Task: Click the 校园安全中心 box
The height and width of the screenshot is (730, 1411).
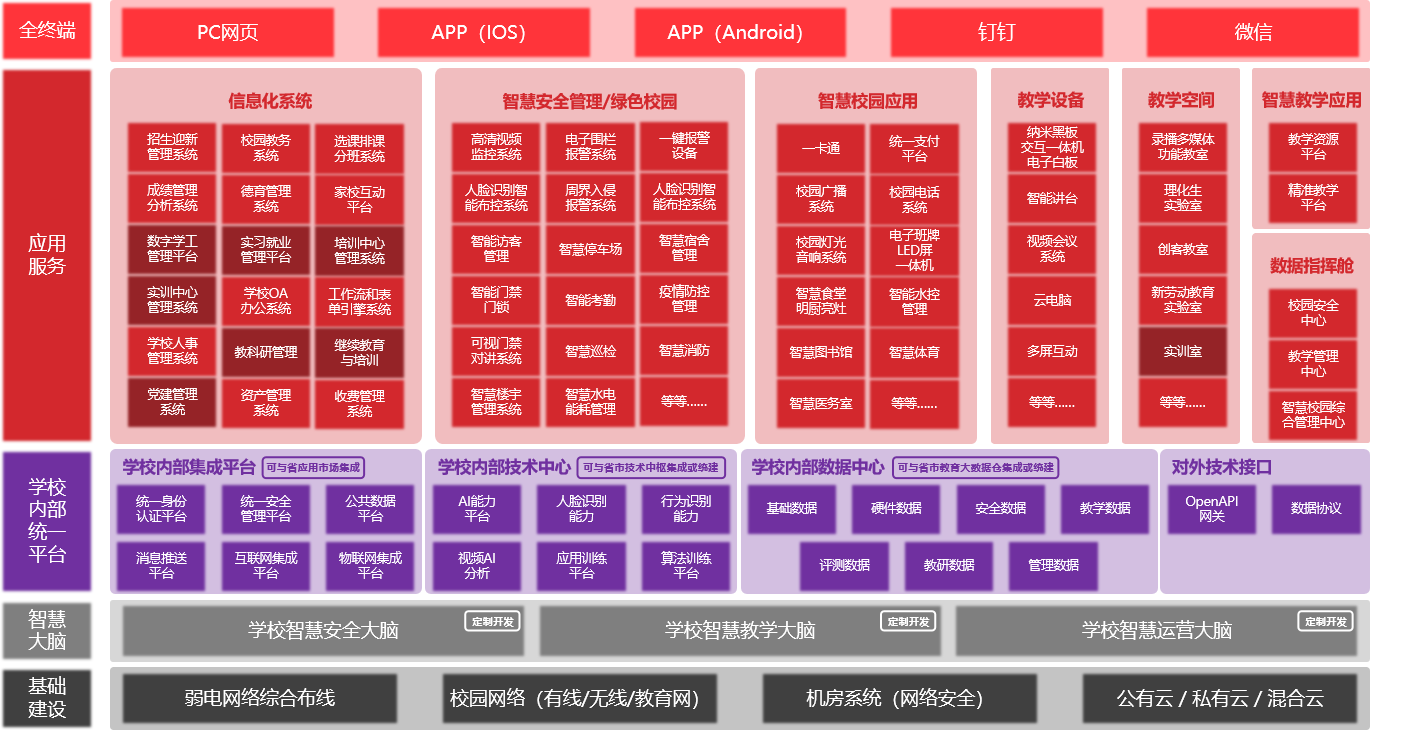Action: (x=1313, y=313)
